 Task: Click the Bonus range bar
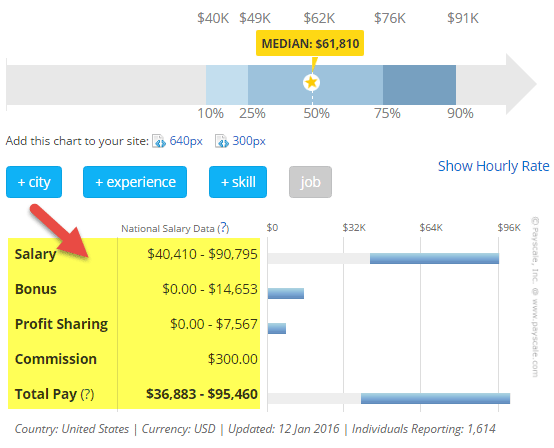(x=285, y=293)
